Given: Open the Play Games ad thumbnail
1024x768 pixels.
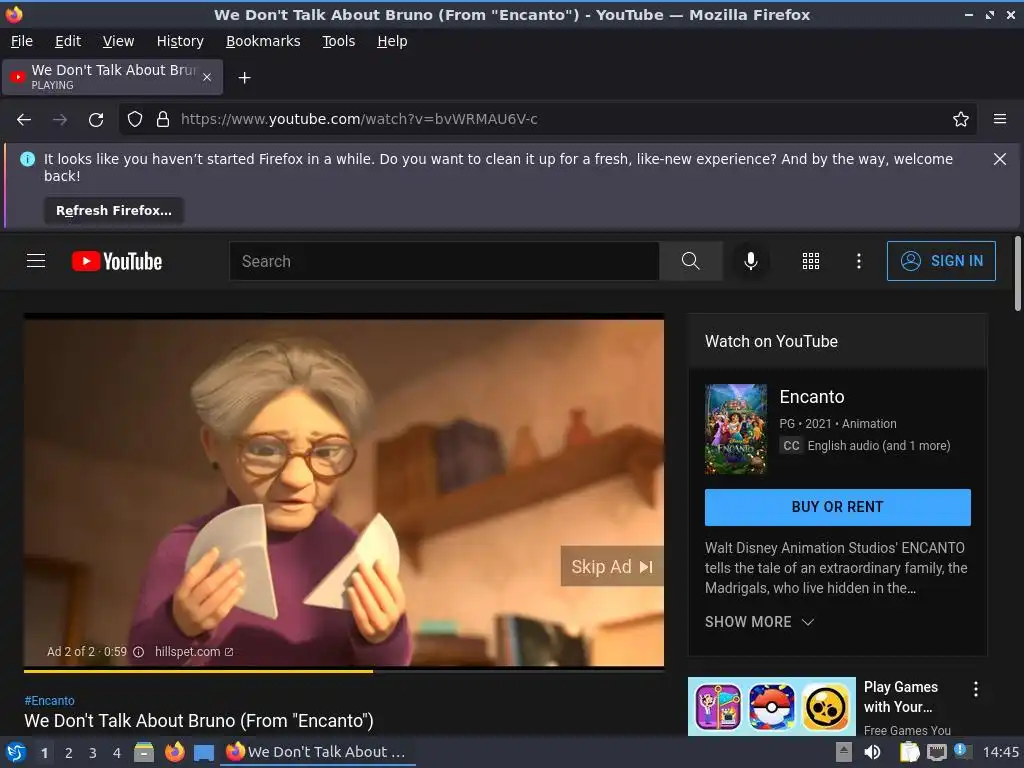Looking at the screenshot, I should 771,706.
